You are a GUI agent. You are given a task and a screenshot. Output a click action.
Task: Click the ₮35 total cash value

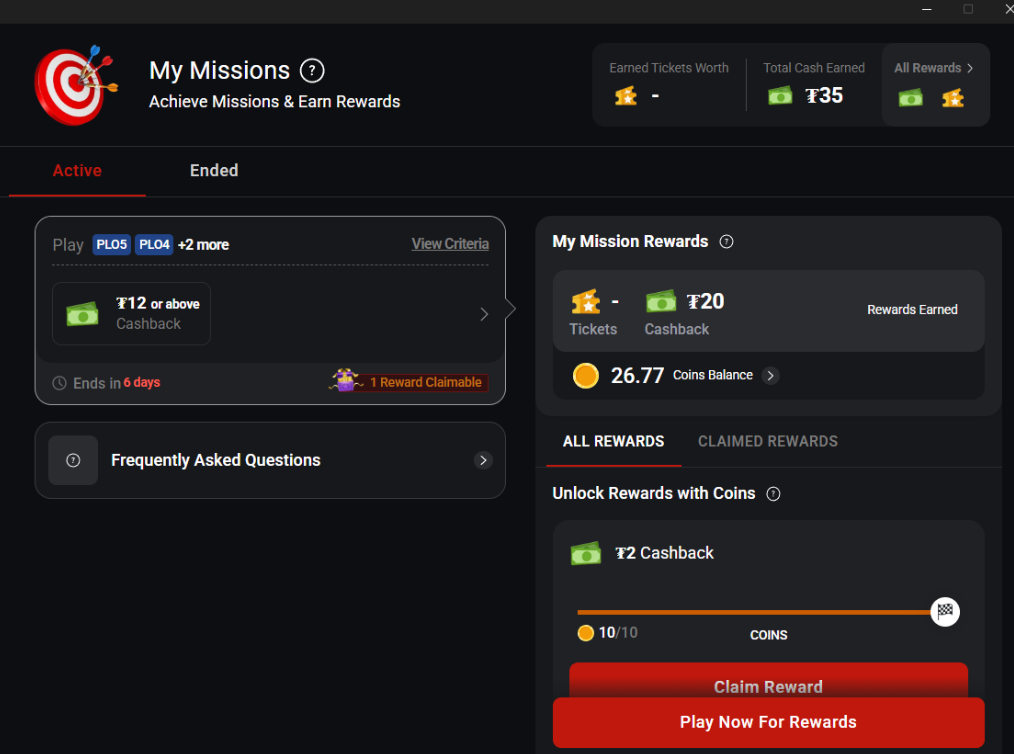(x=823, y=96)
